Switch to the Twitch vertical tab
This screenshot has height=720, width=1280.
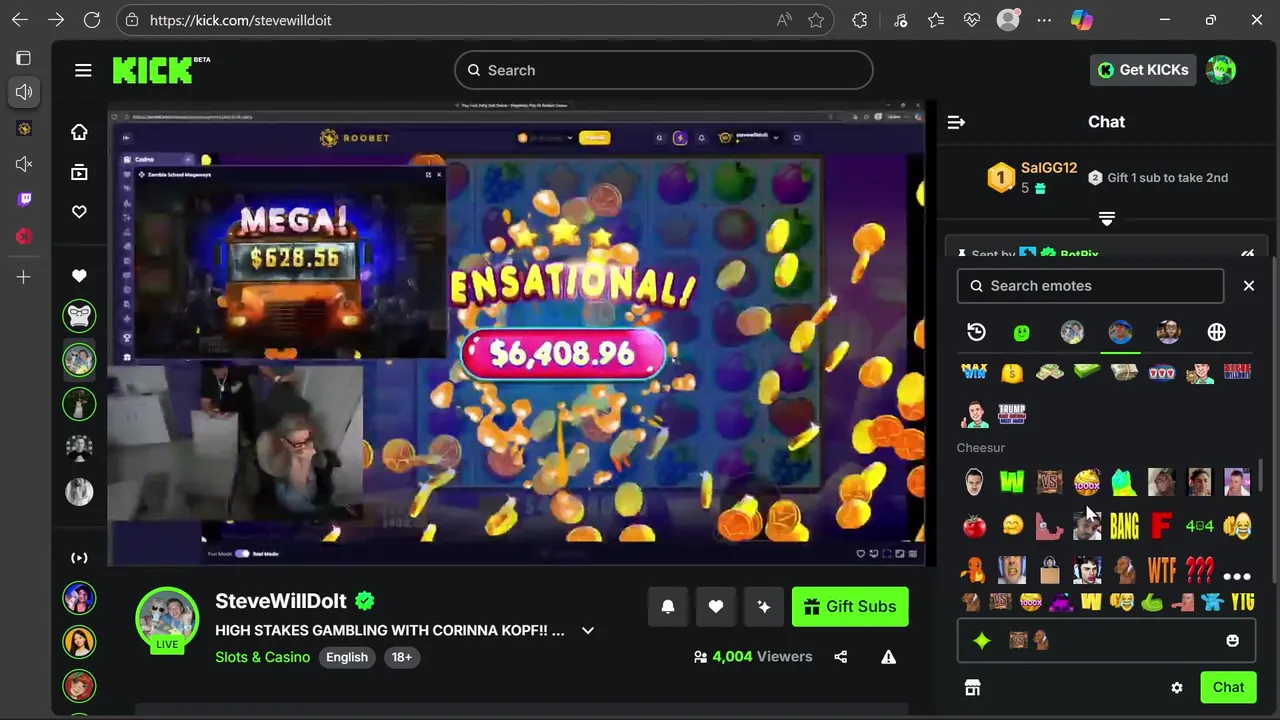click(24, 199)
